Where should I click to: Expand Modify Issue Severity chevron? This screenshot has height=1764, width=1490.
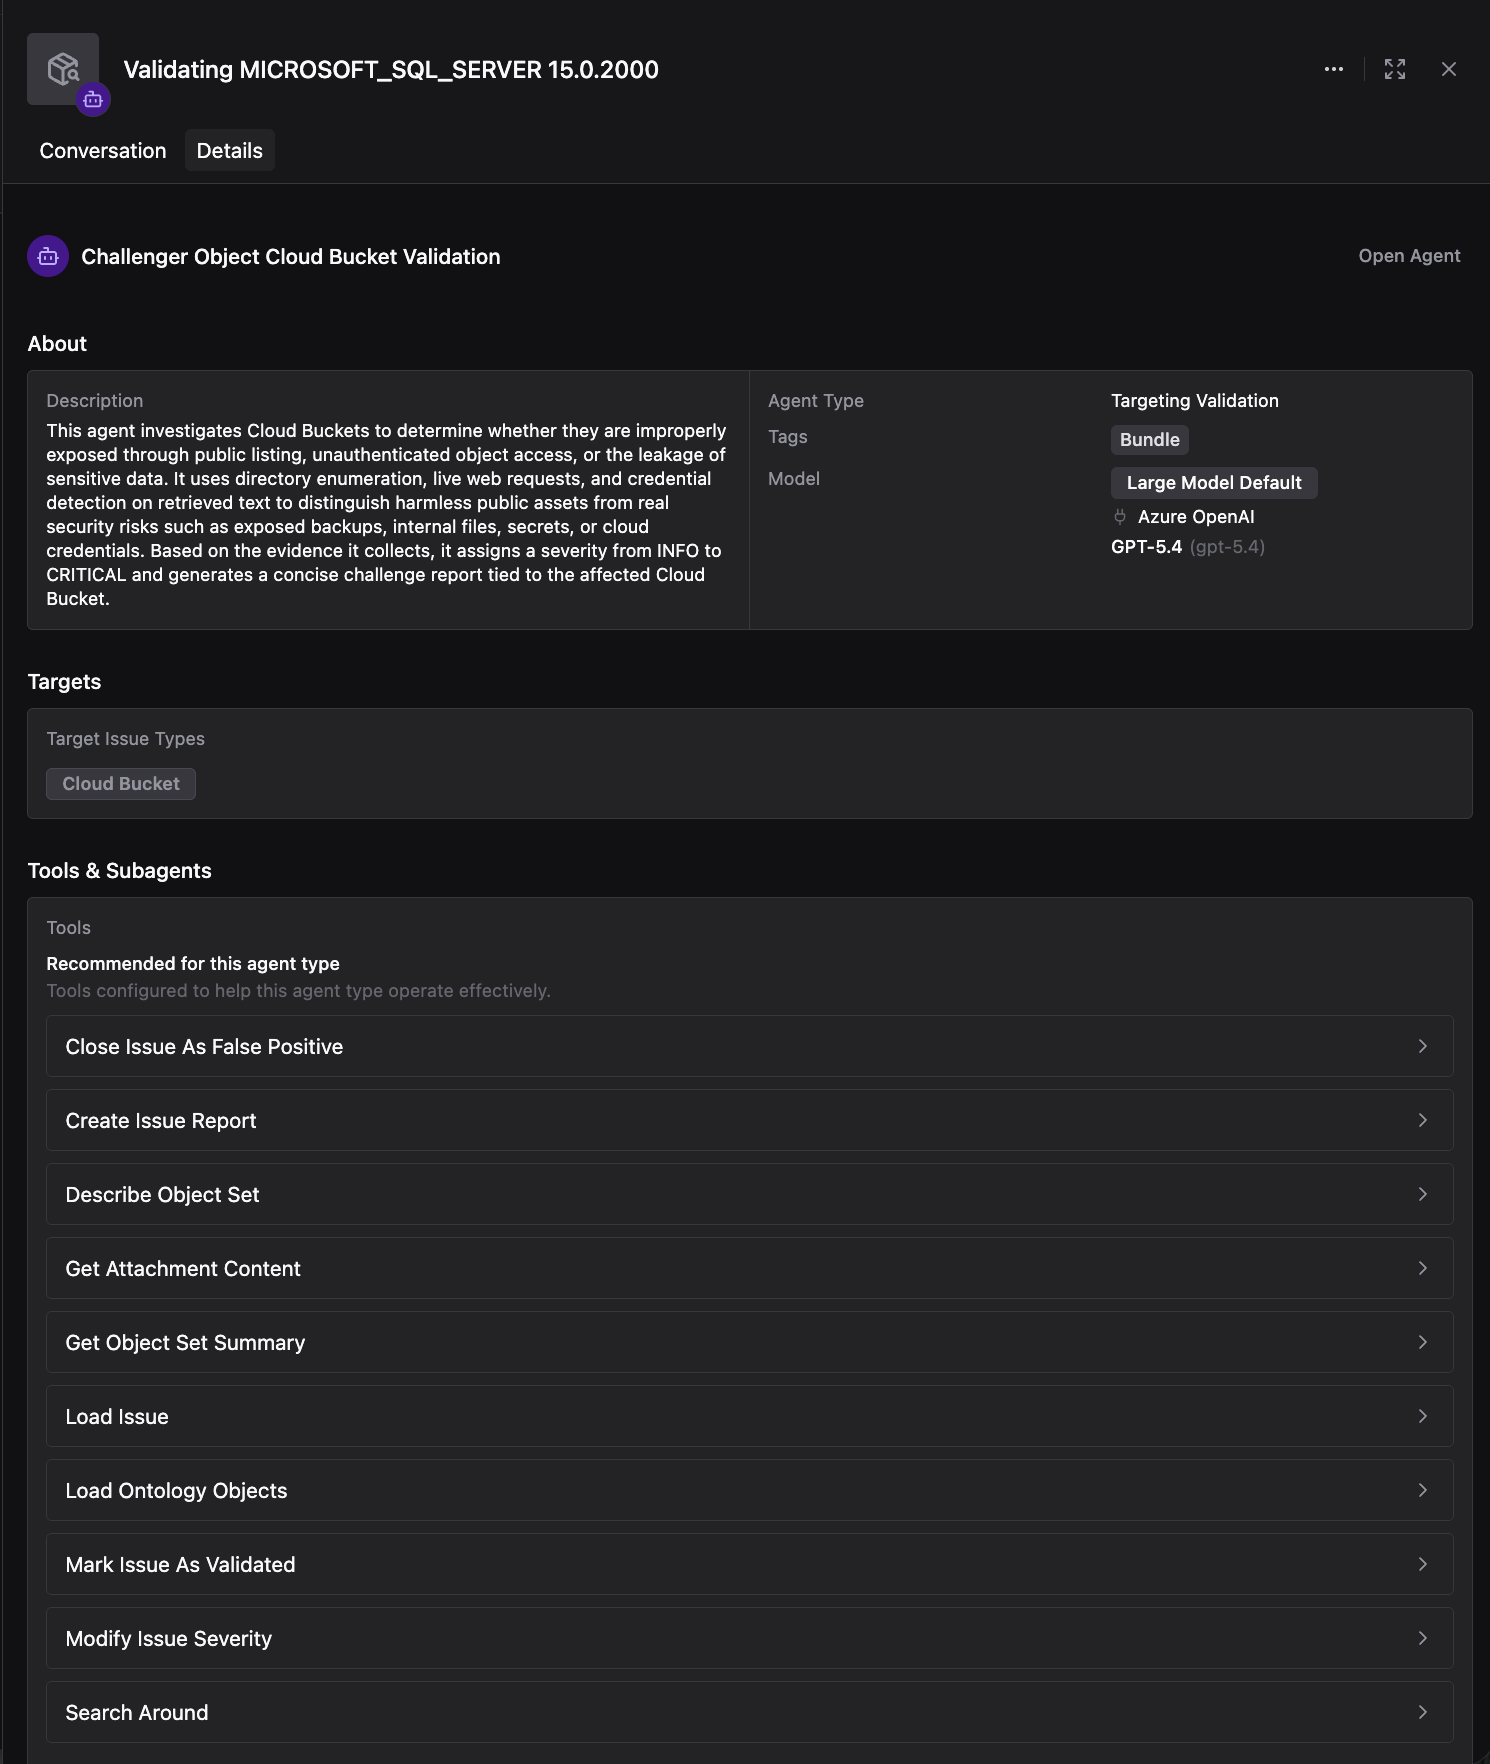[x=1422, y=1638]
